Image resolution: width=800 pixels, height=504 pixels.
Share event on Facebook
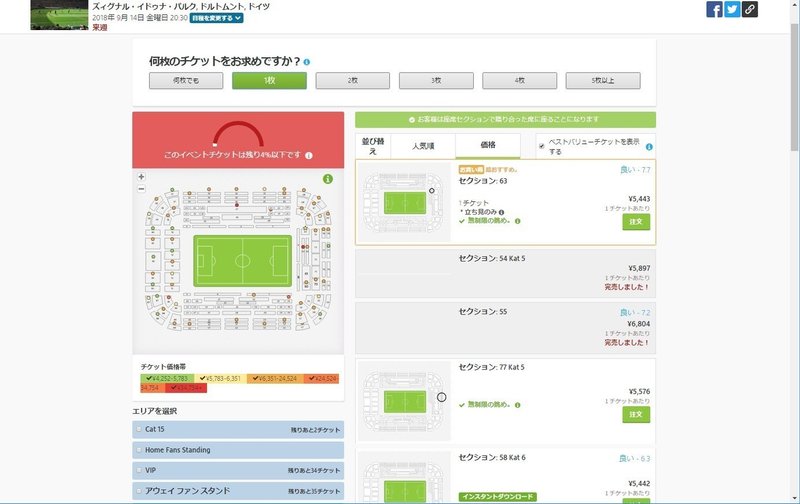714,9
